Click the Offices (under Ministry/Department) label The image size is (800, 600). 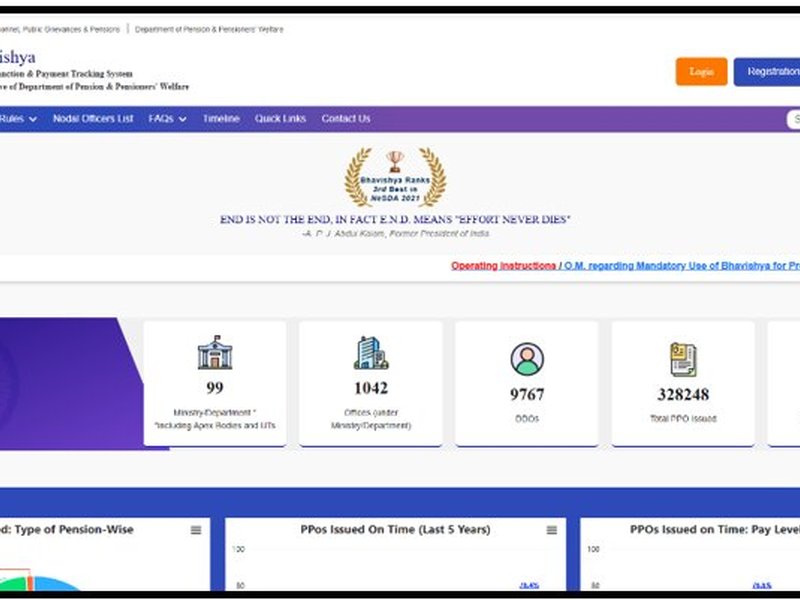[371, 419]
